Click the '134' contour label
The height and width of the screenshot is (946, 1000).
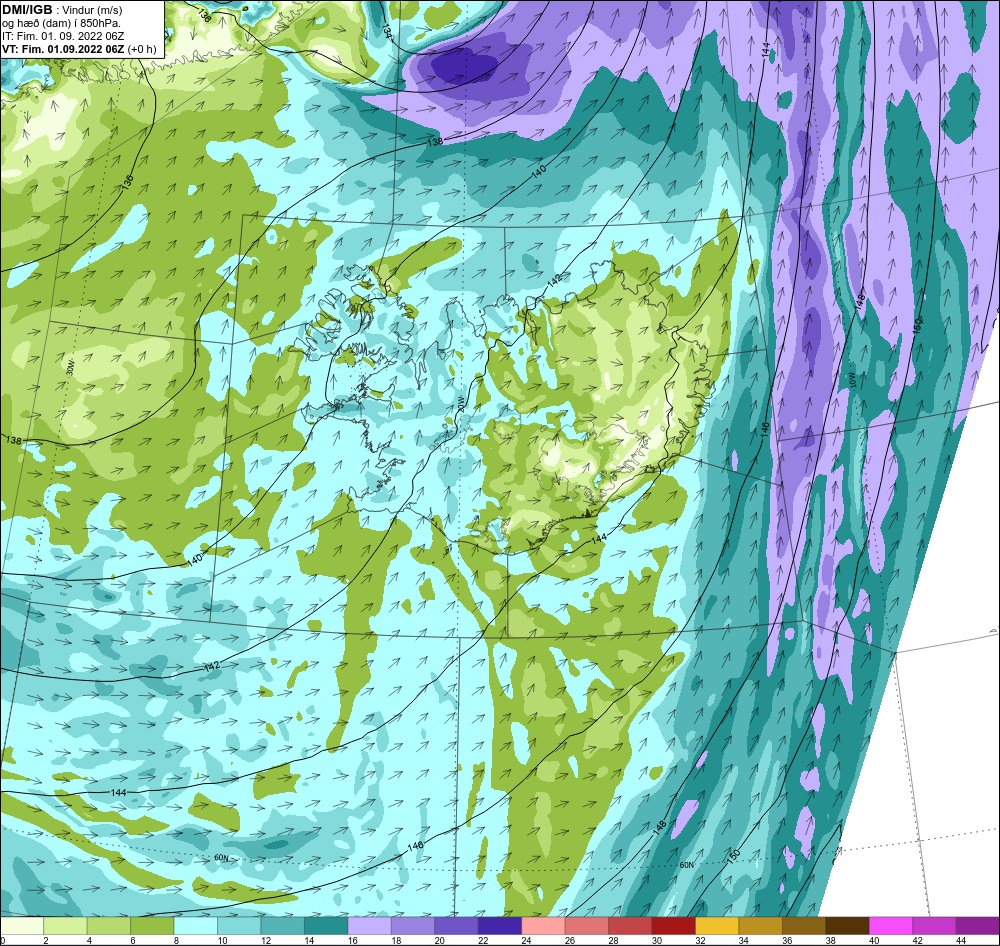coord(386,29)
